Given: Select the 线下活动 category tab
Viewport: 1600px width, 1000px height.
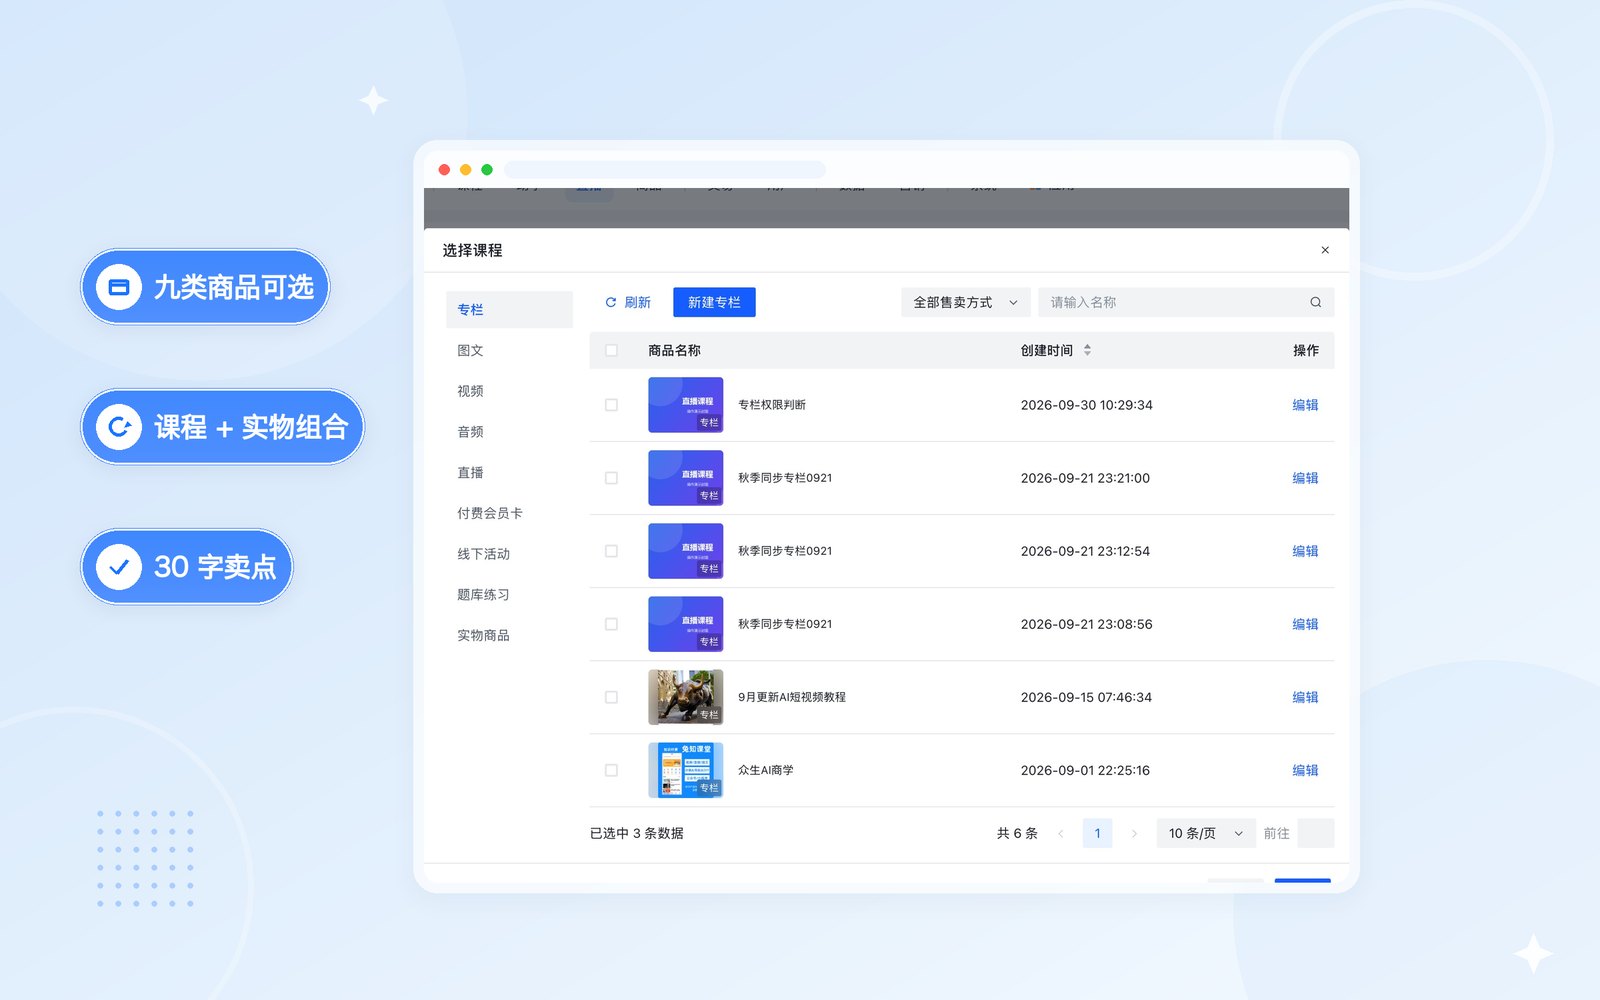Looking at the screenshot, I should (x=509, y=554).
